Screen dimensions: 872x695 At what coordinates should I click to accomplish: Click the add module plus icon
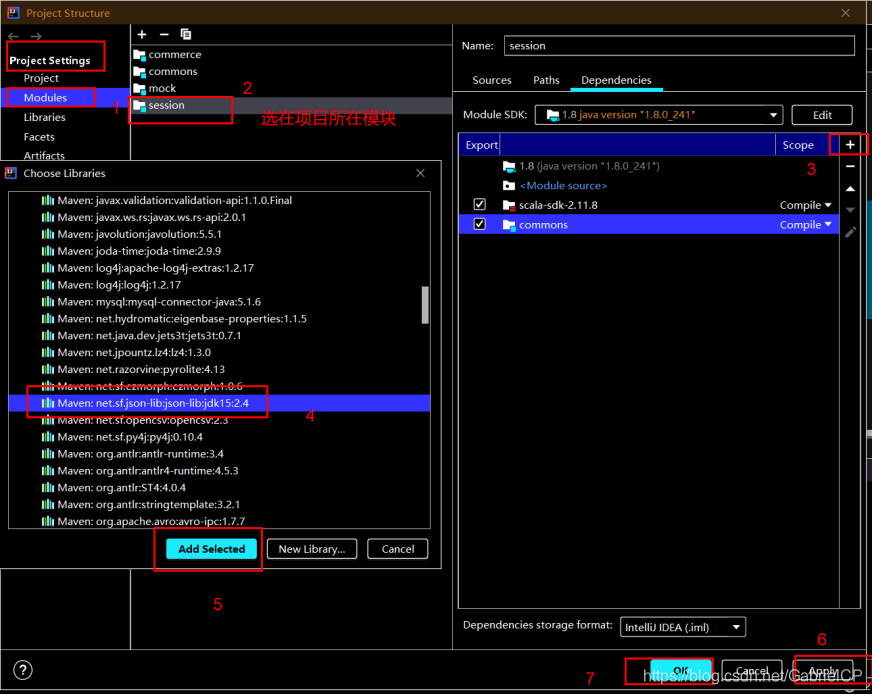(x=142, y=34)
